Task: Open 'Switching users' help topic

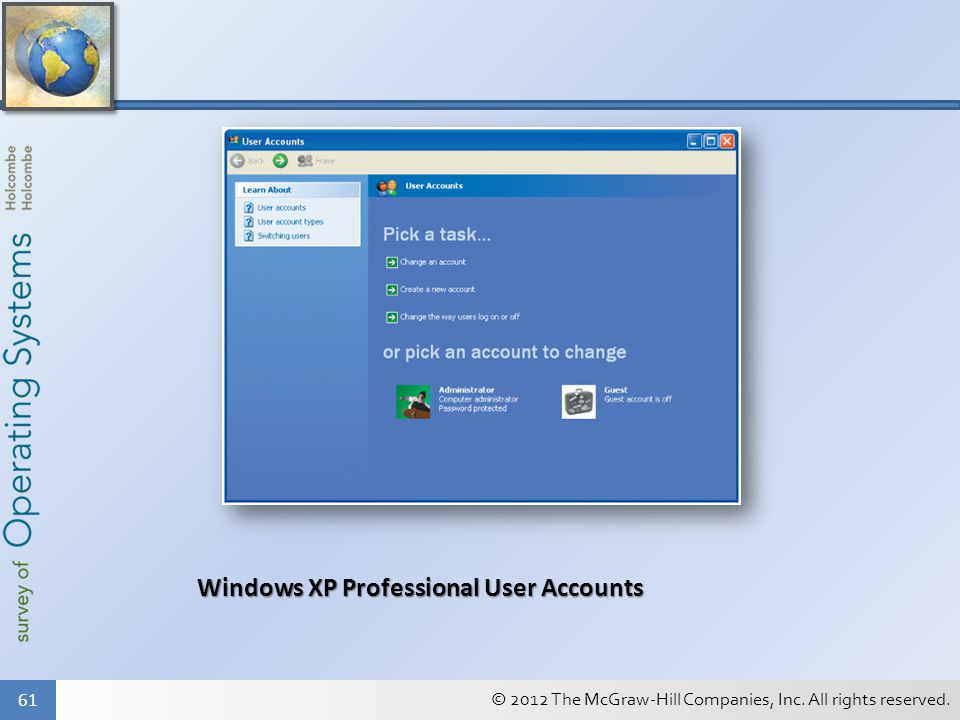Action: (x=283, y=236)
